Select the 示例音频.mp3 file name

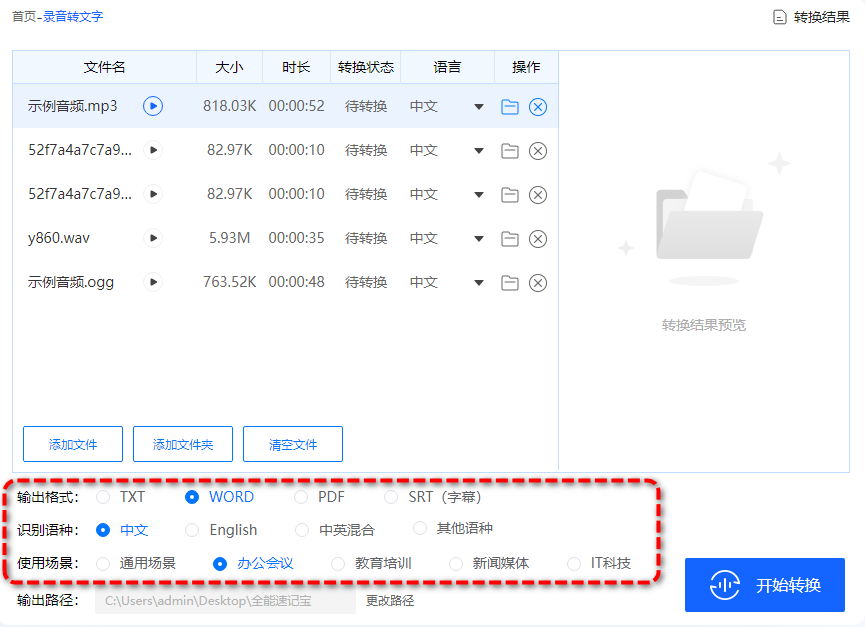click(73, 106)
